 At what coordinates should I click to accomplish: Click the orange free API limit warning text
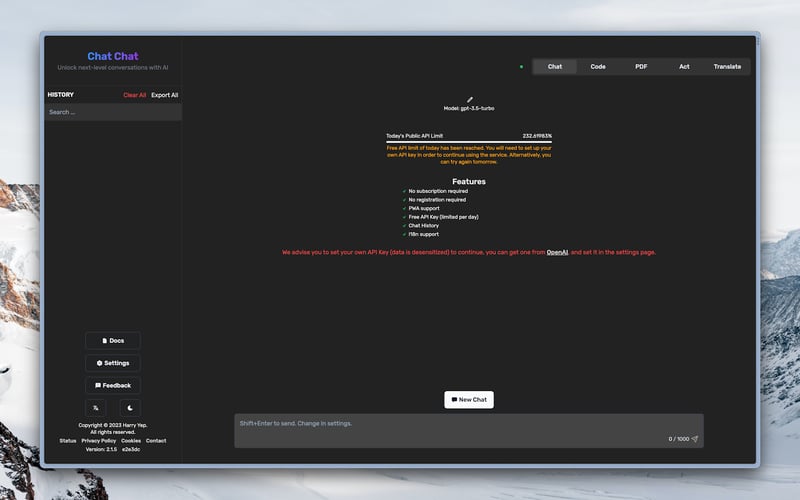pos(469,155)
